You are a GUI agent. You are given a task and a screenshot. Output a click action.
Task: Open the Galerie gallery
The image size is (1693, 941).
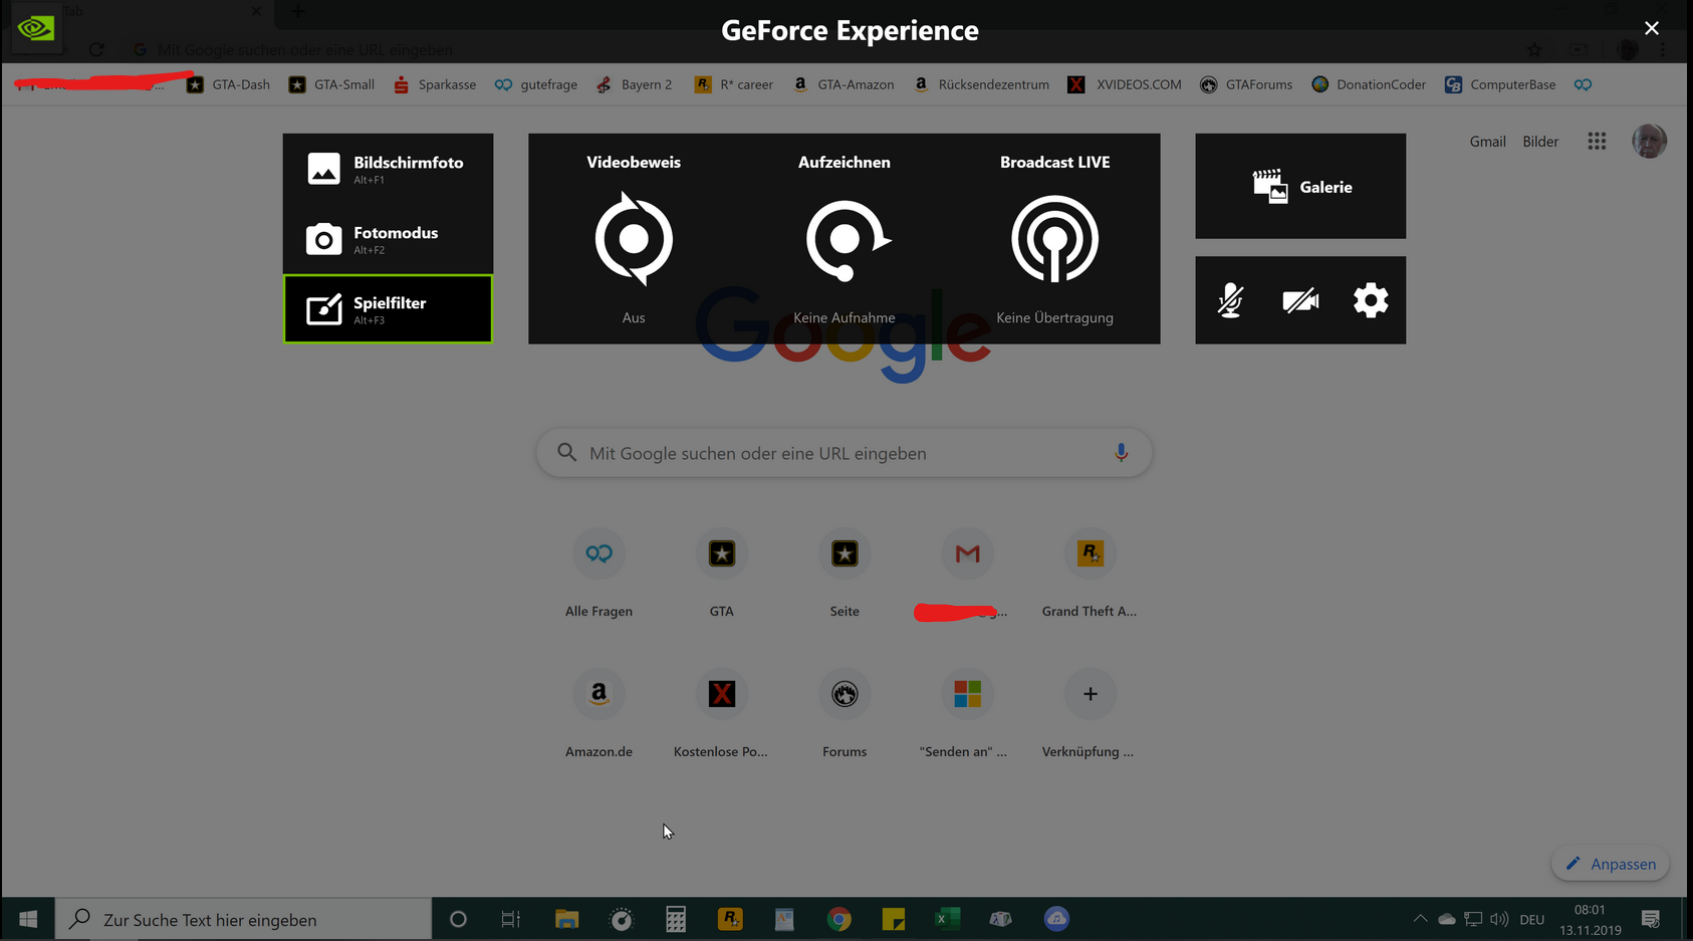pos(1300,186)
